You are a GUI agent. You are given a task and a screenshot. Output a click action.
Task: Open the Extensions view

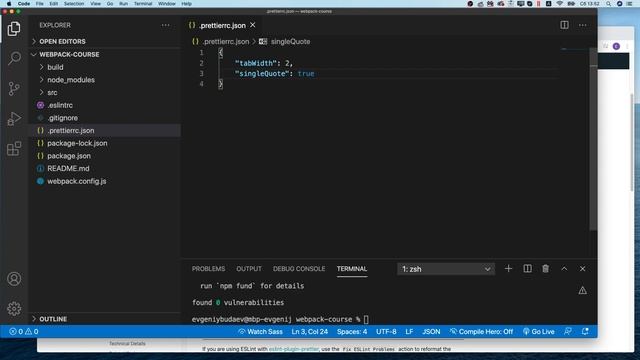coord(14,149)
